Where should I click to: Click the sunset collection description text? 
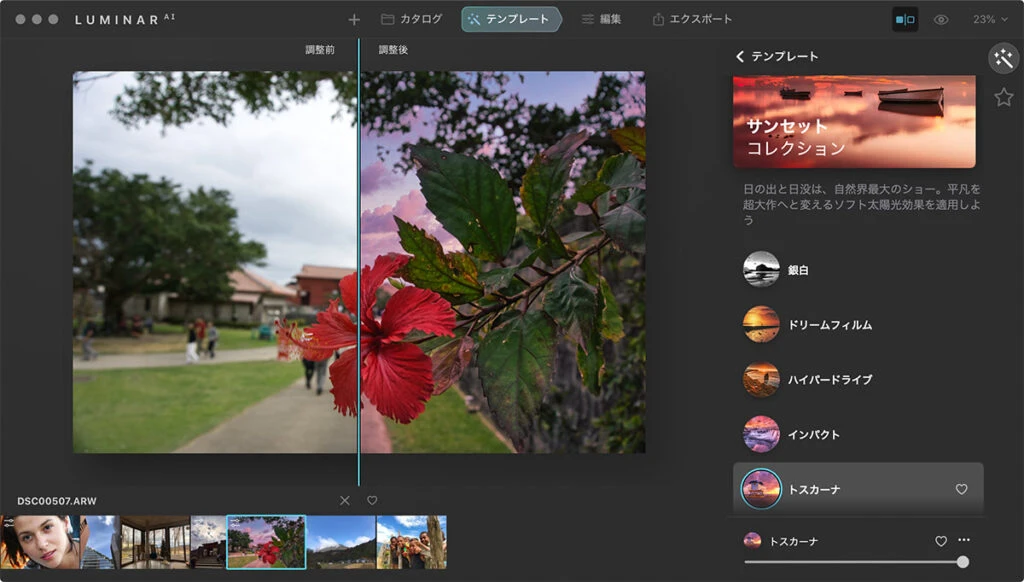coord(861,204)
